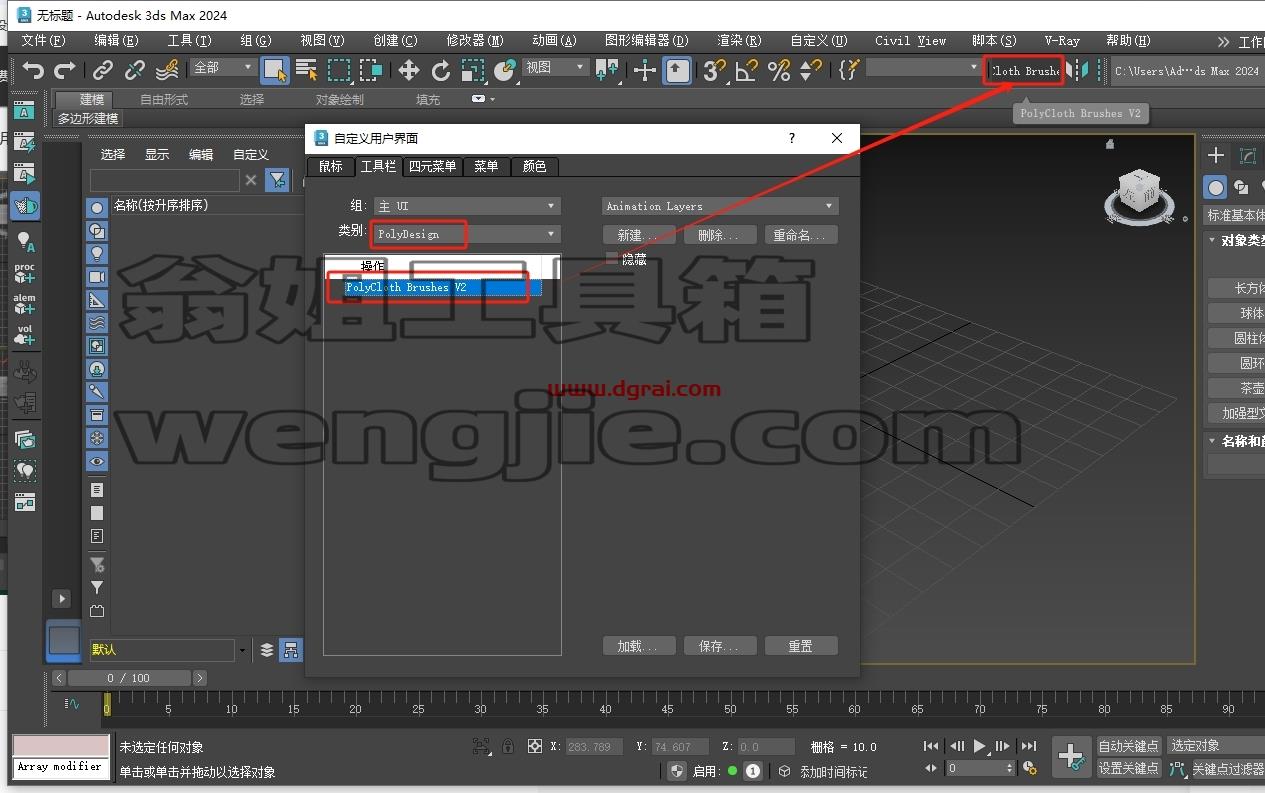Open the 修改器(M) menu
Screen dimensions: 1265x793
pyautogui.click(x=475, y=41)
